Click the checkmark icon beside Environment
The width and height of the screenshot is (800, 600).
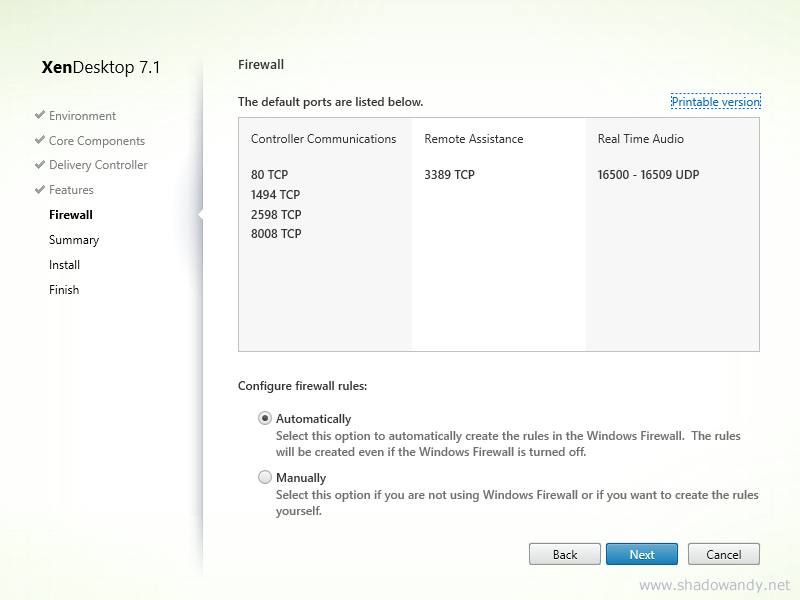pos(40,115)
